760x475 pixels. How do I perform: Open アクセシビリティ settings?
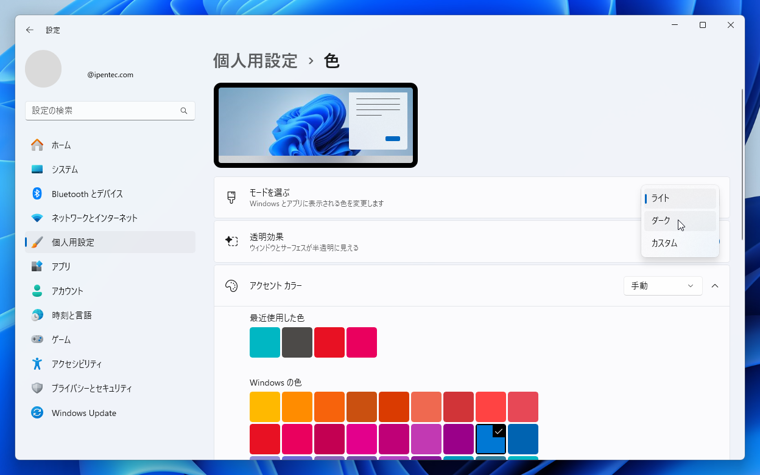point(110,364)
